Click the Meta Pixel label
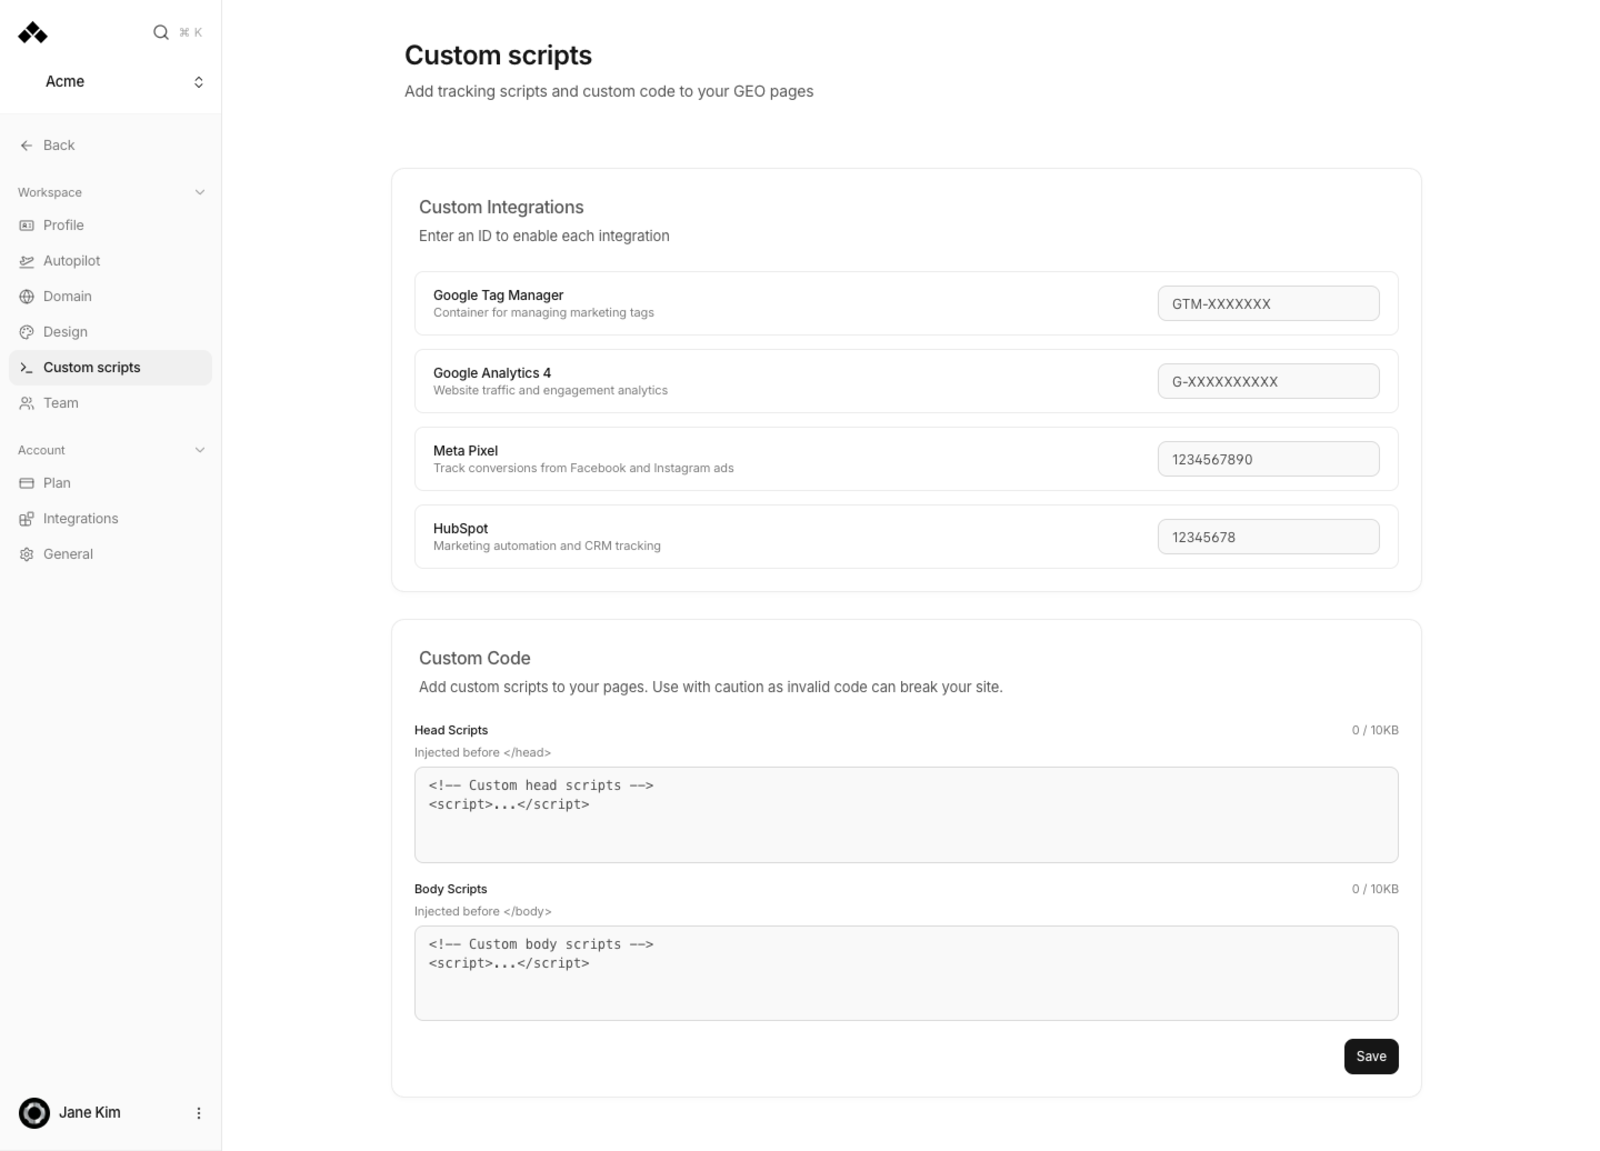Screen dimensions: 1600x1151 (465, 451)
